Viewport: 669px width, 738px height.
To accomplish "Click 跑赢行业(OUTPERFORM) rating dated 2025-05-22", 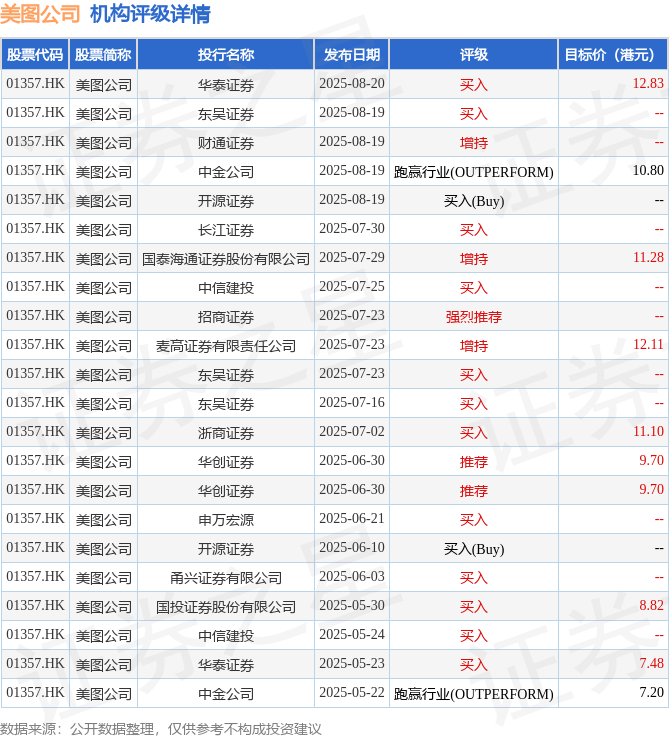I will pos(474,694).
